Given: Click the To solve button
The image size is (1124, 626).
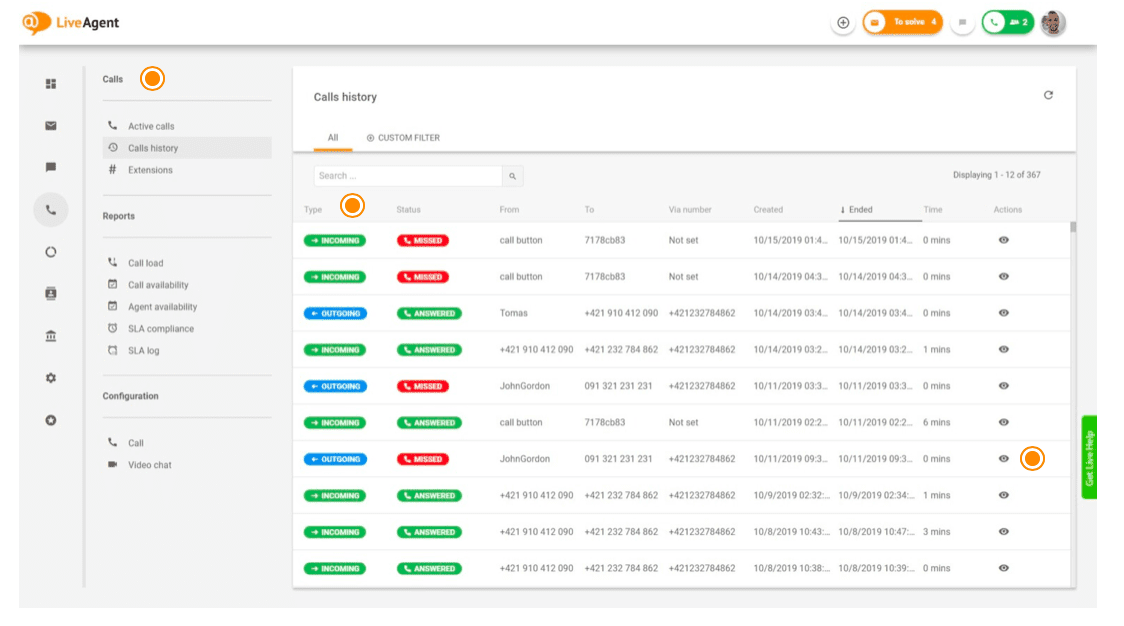Looking at the screenshot, I should (902, 22).
